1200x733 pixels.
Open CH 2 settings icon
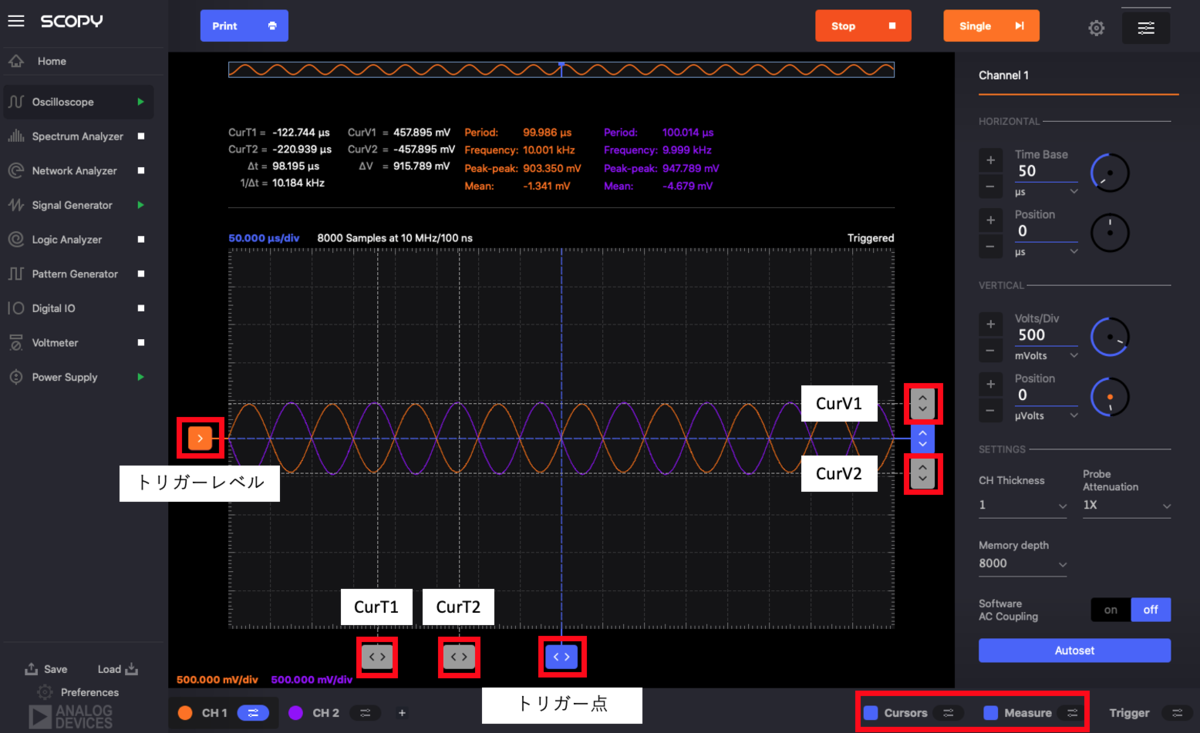(365, 713)
